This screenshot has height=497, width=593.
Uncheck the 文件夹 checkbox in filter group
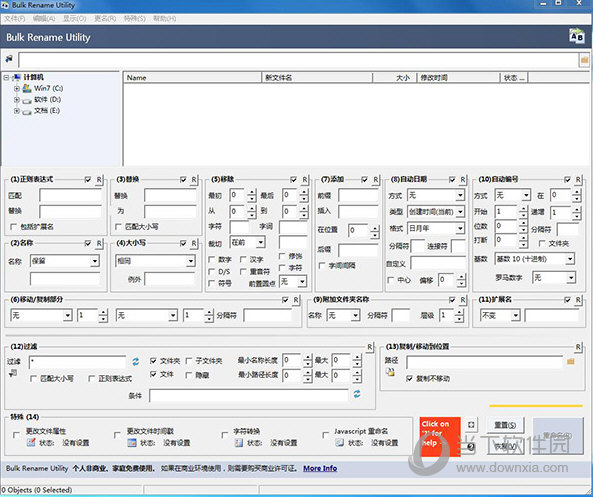click(153, 361)
